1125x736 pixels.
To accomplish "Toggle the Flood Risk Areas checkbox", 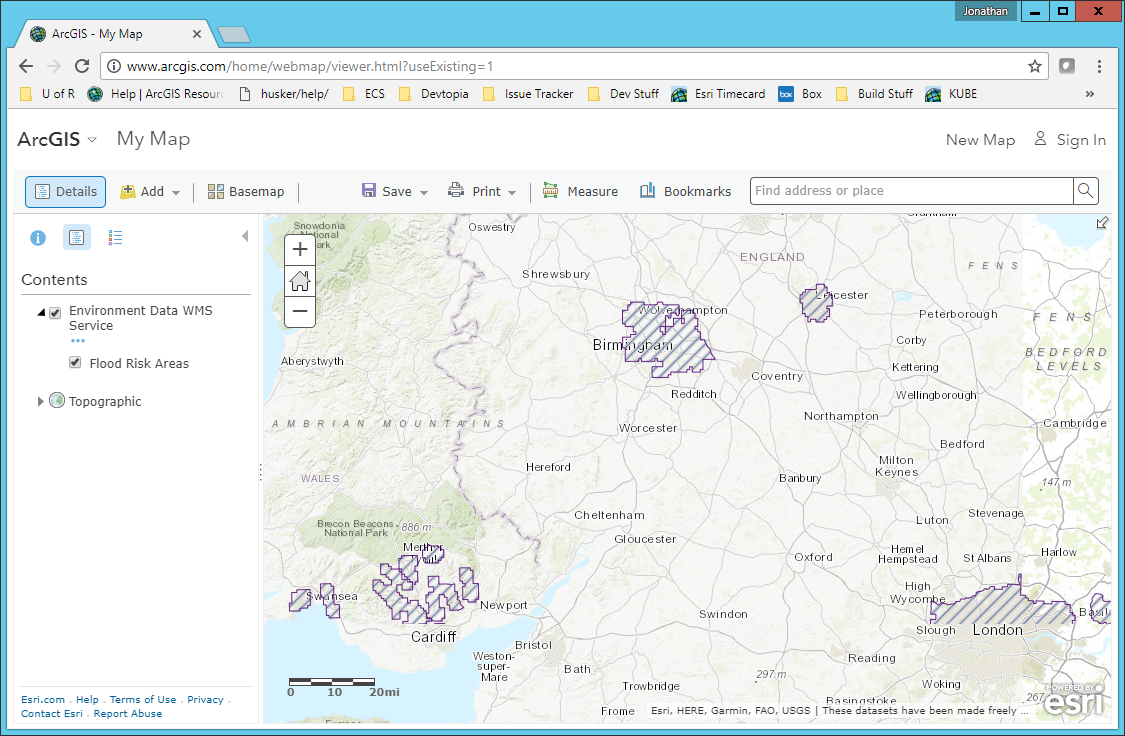I will tap(75, 363).
